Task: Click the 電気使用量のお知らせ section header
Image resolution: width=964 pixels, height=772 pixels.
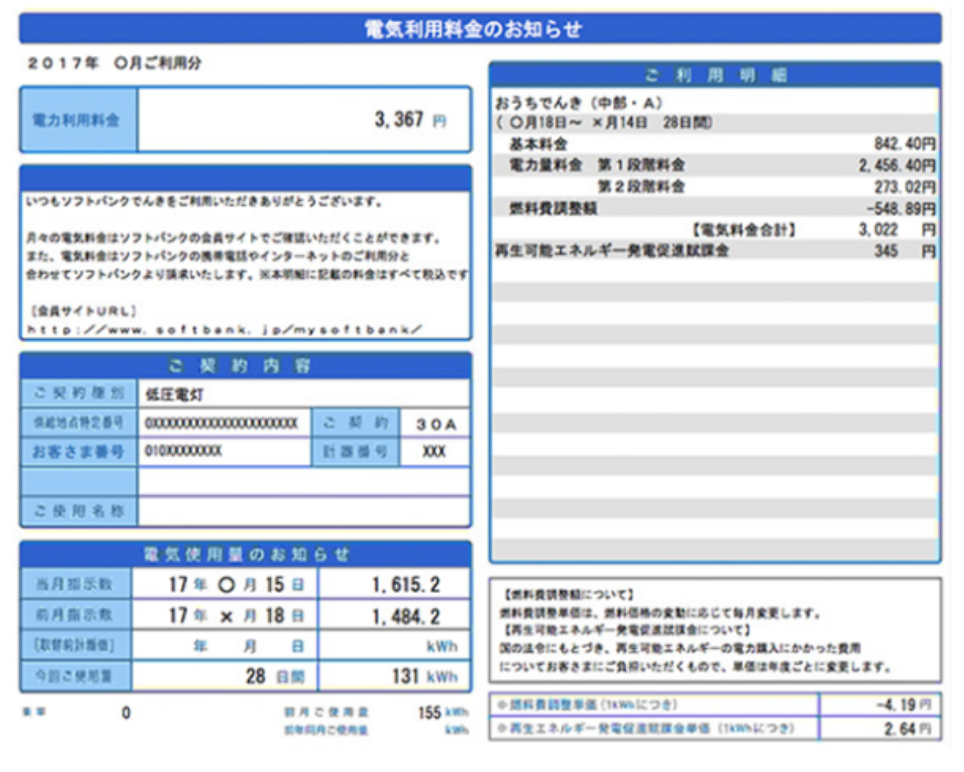Action: 245,554
